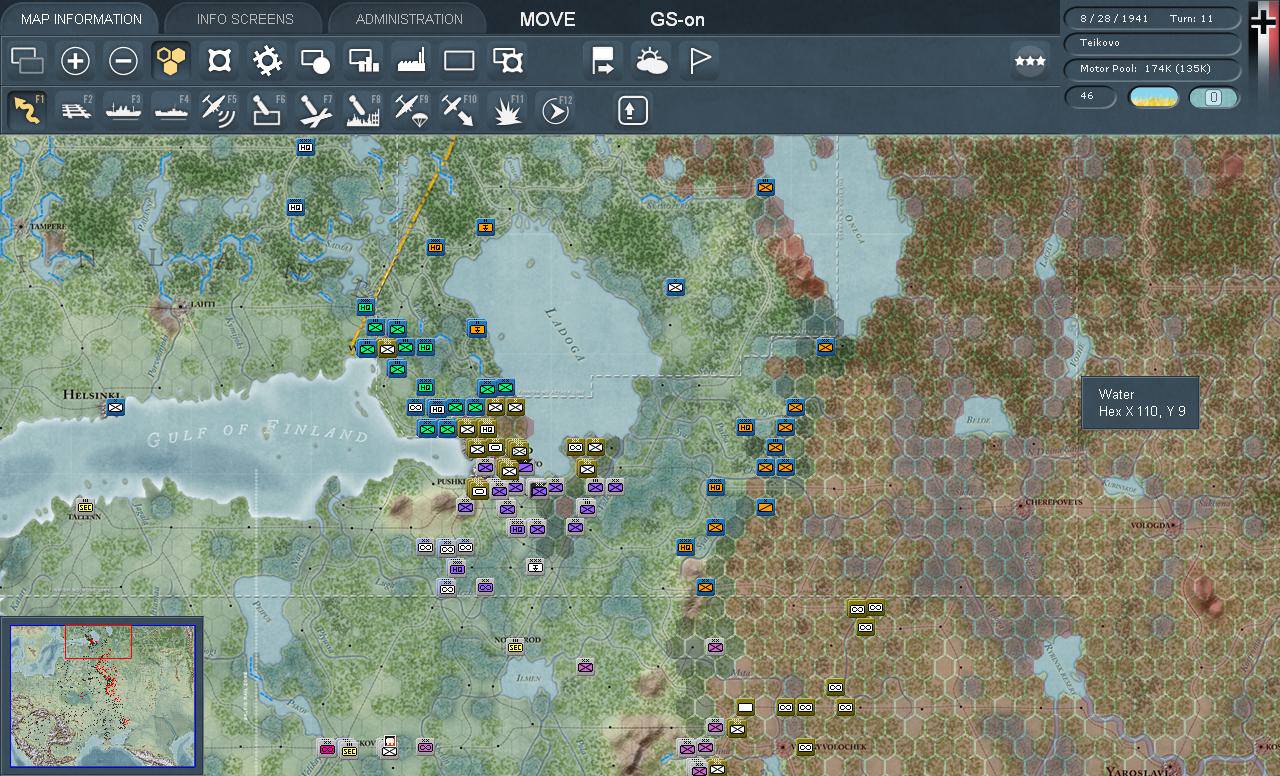Click the overlapping windows icon in the toolbar
1280x776 pixels.
28,61
